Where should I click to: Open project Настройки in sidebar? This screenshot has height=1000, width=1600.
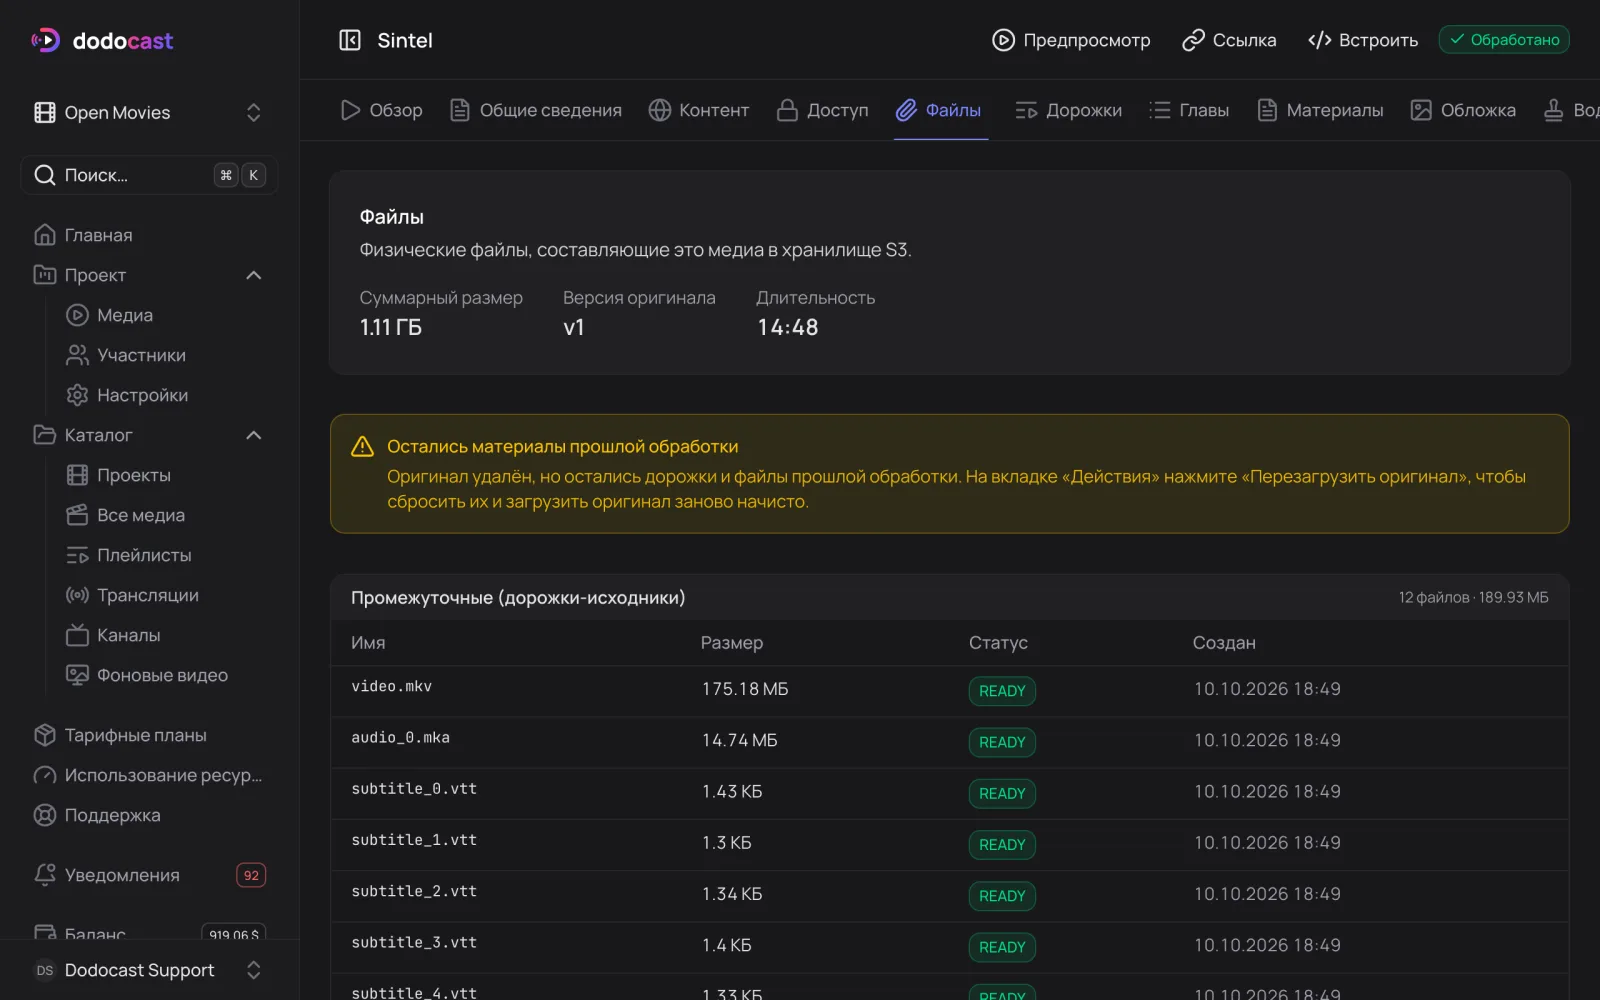coord(165,395)
